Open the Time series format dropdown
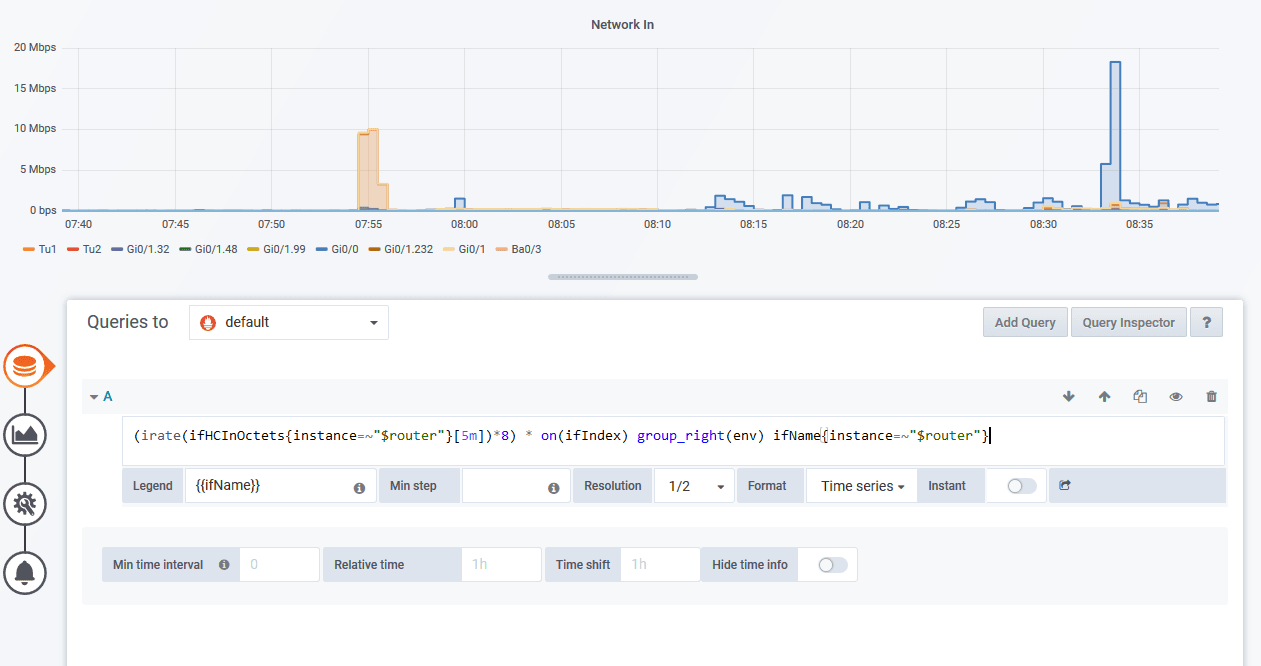Image resolution: width=1261 pixels, height=666 pixels. pyautogui.click(x=861, y=485)
